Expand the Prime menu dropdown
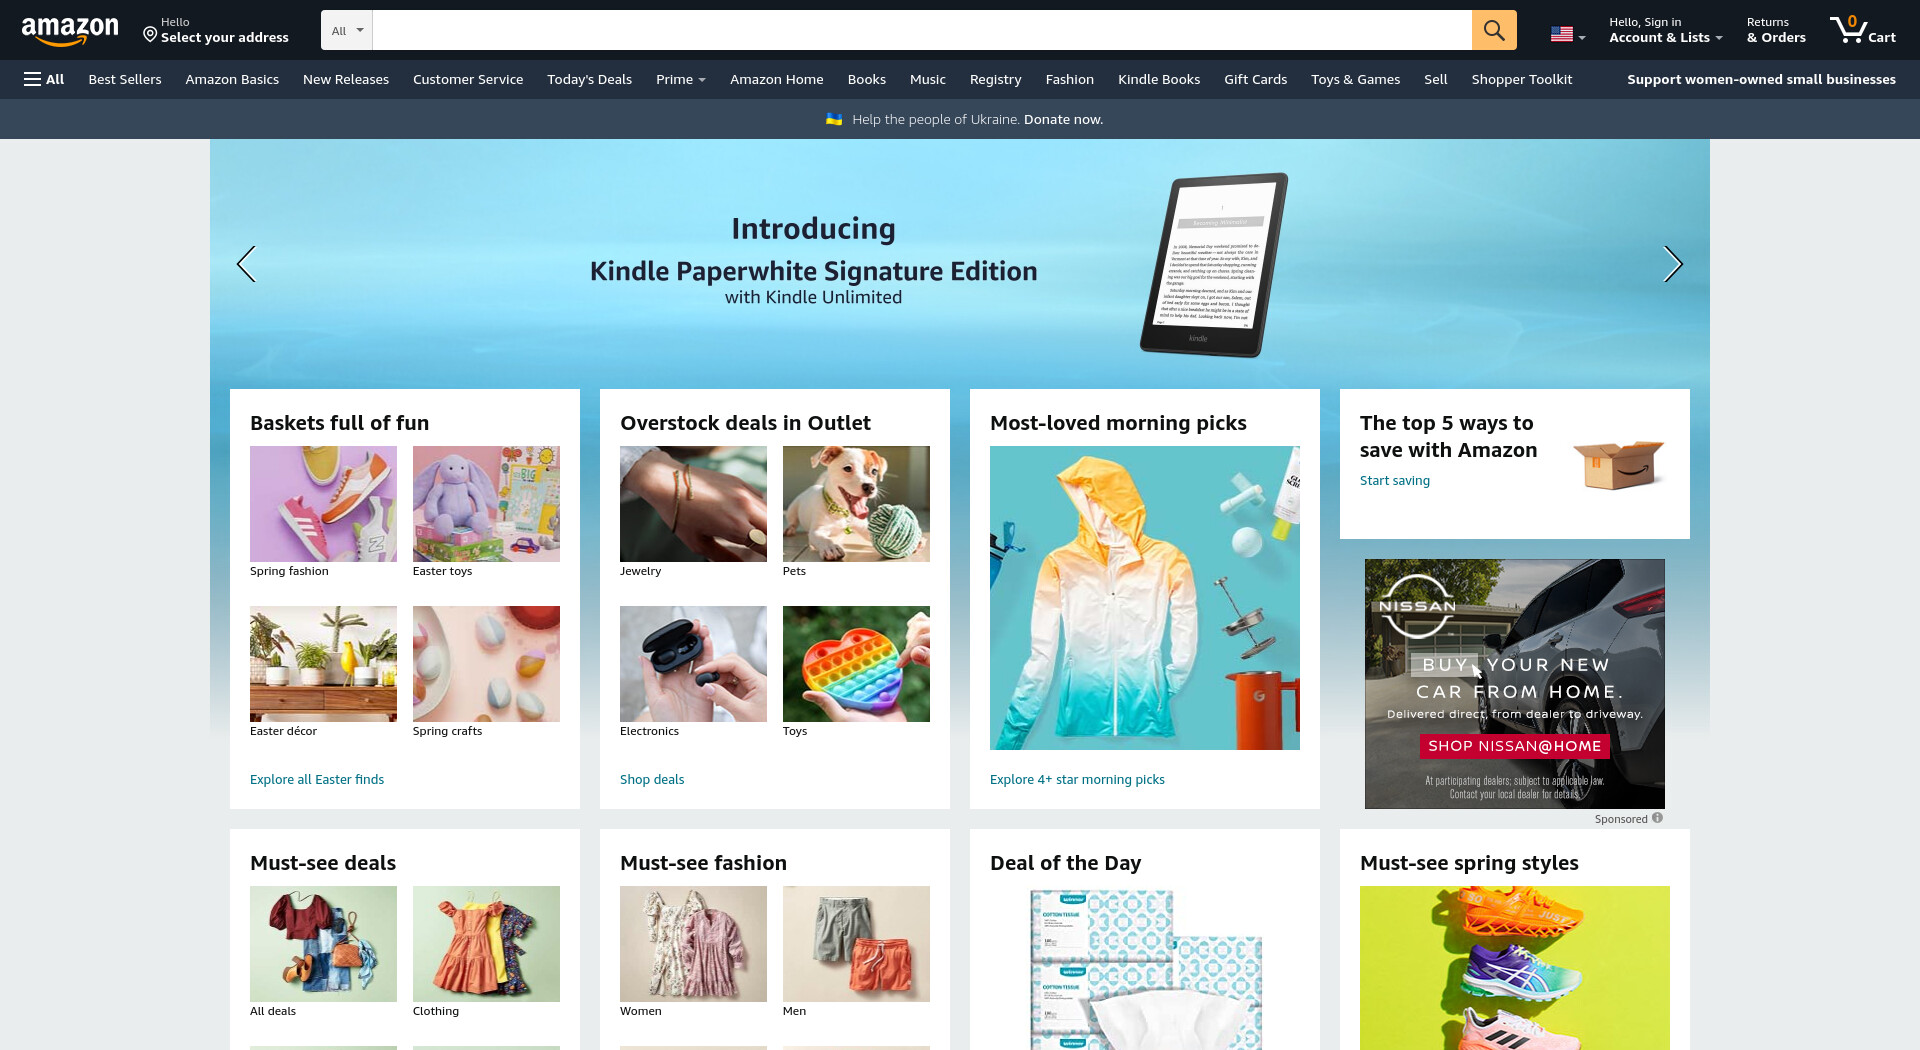This screenshot has width=1920, height=1050. coord(681,79)
